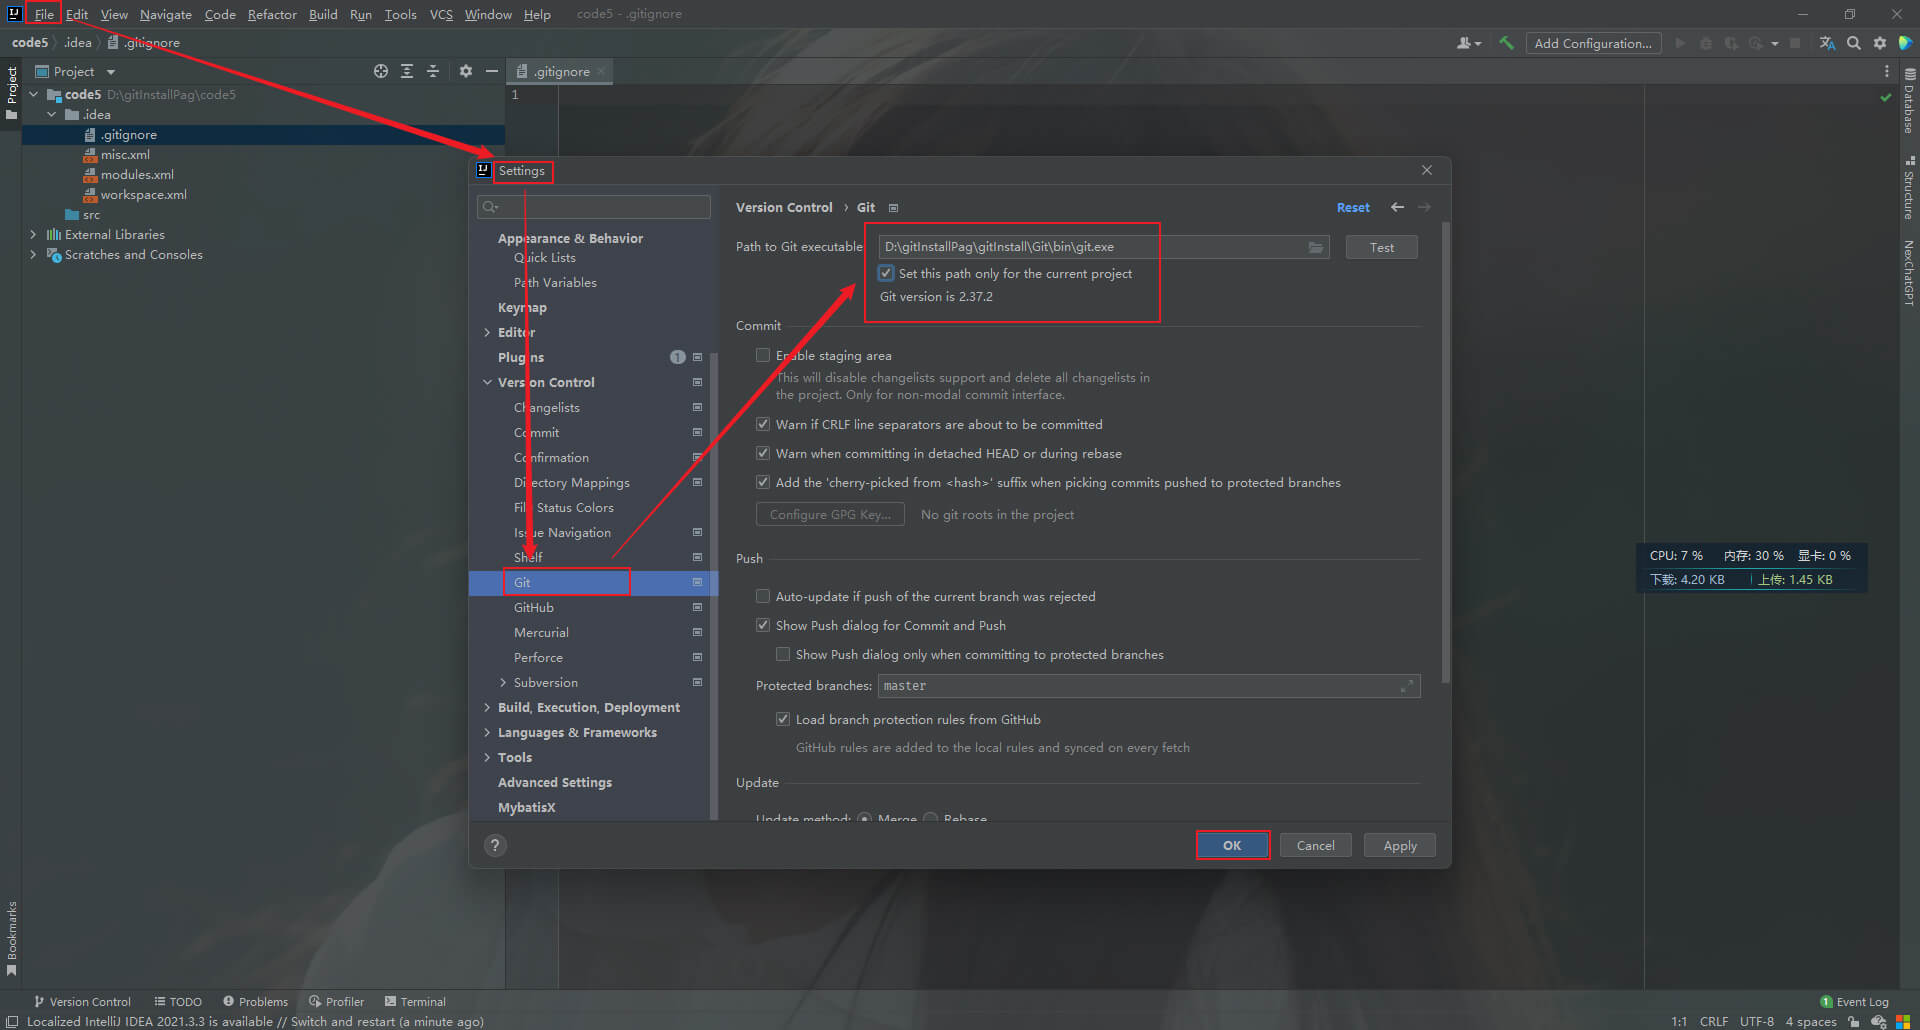Toggle Warn if CRLF line separators checkbox

[x=763, y=424]
